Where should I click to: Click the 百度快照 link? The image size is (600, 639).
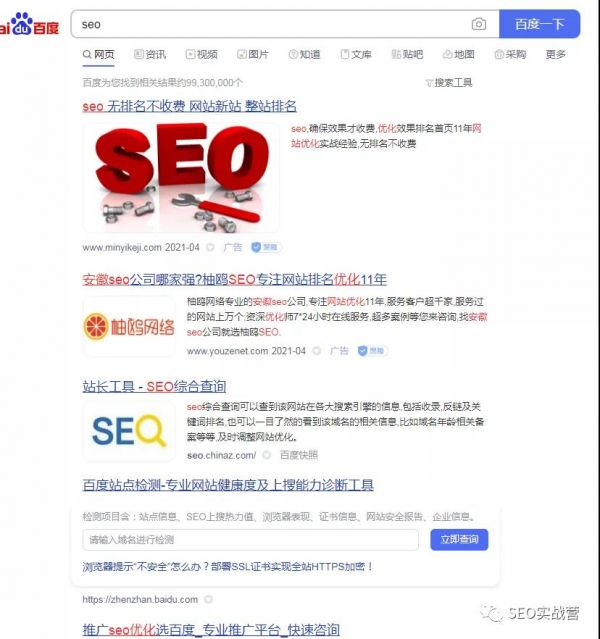[x=299, y=455]
